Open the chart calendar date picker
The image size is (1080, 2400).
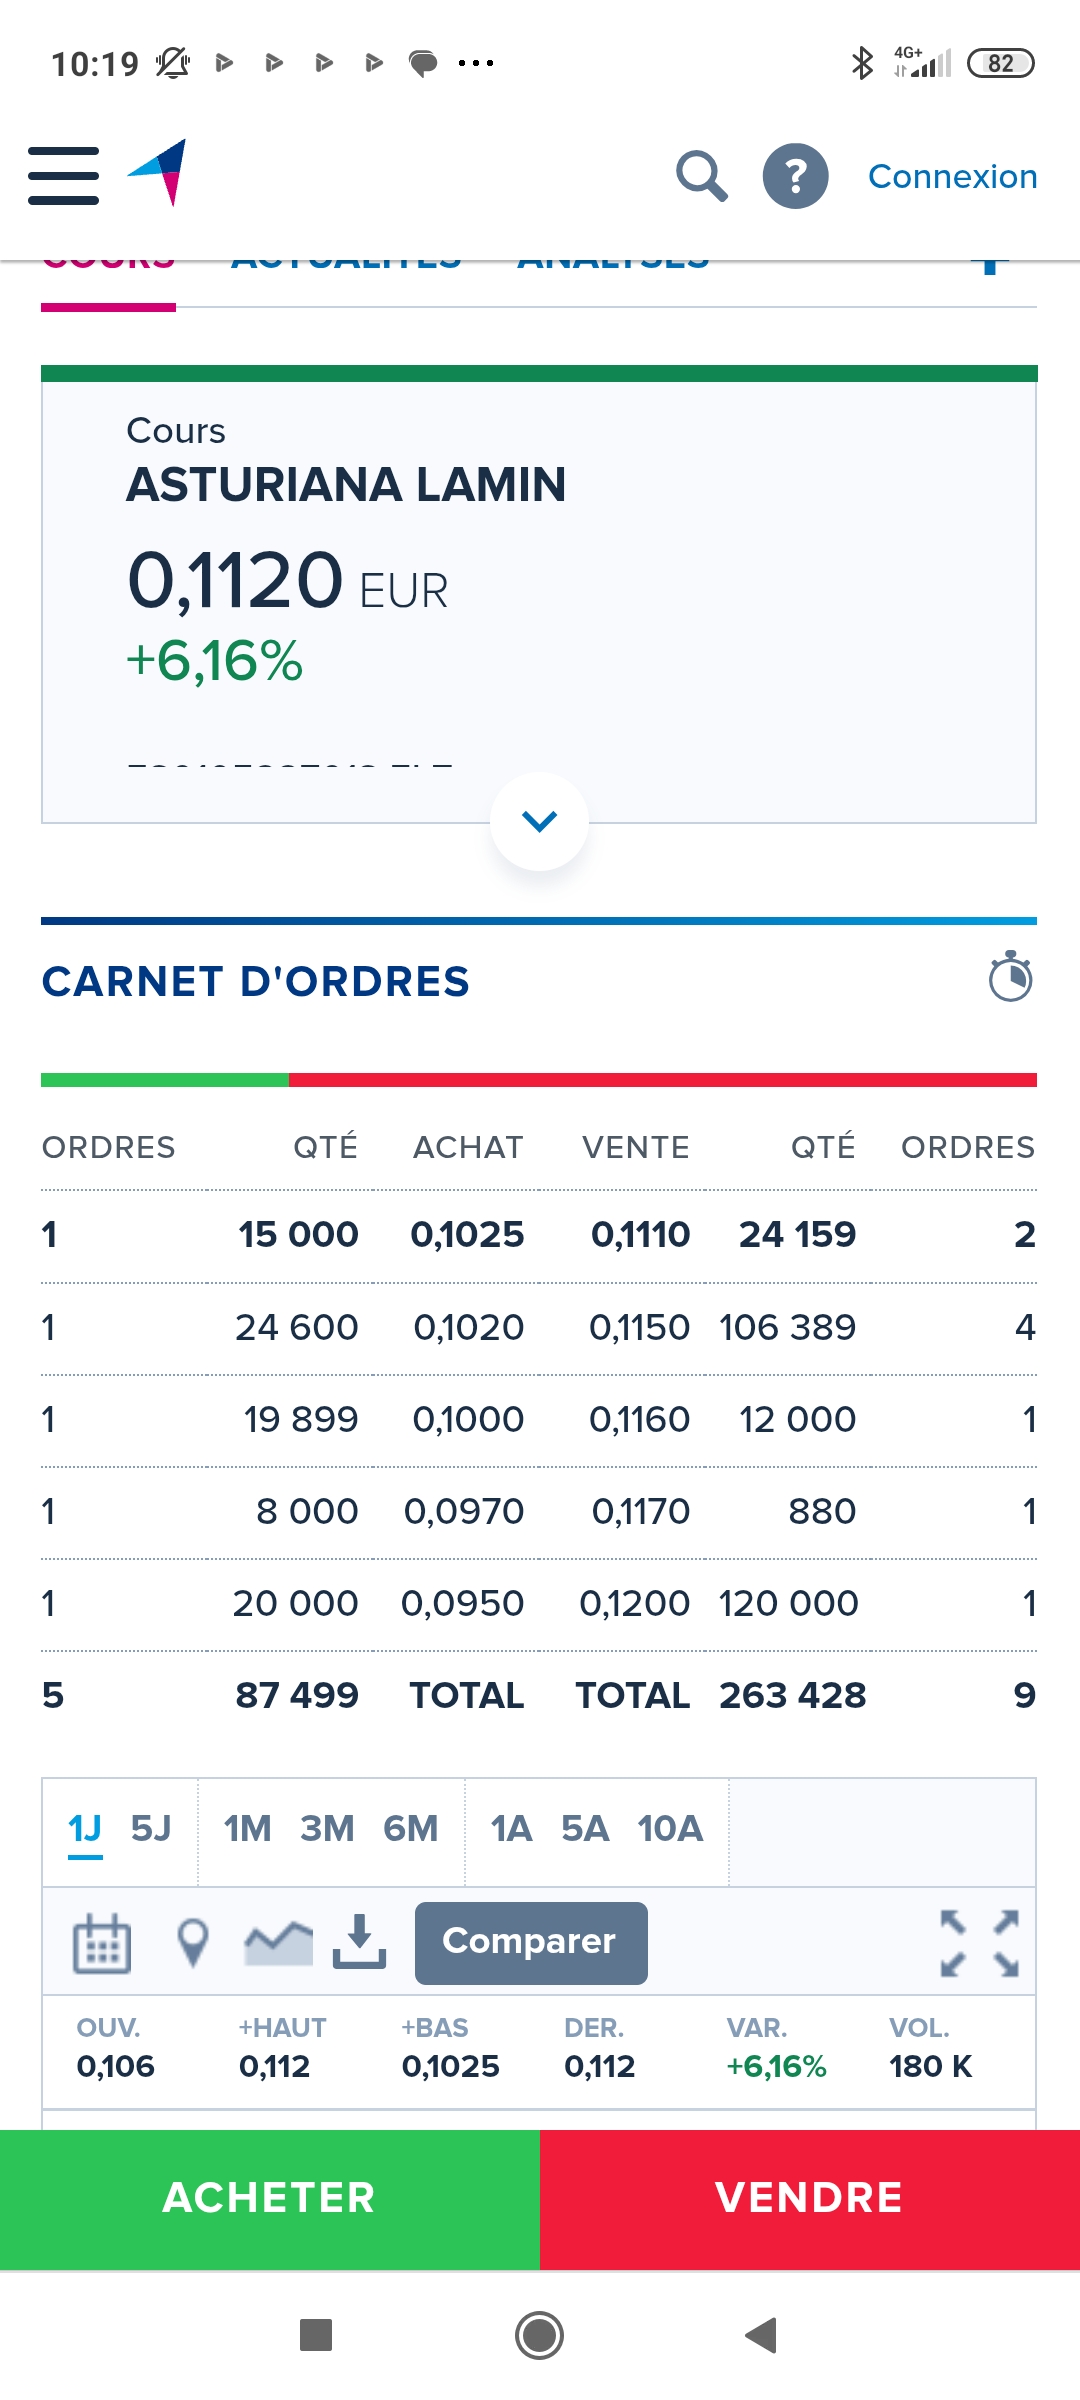102,1942
